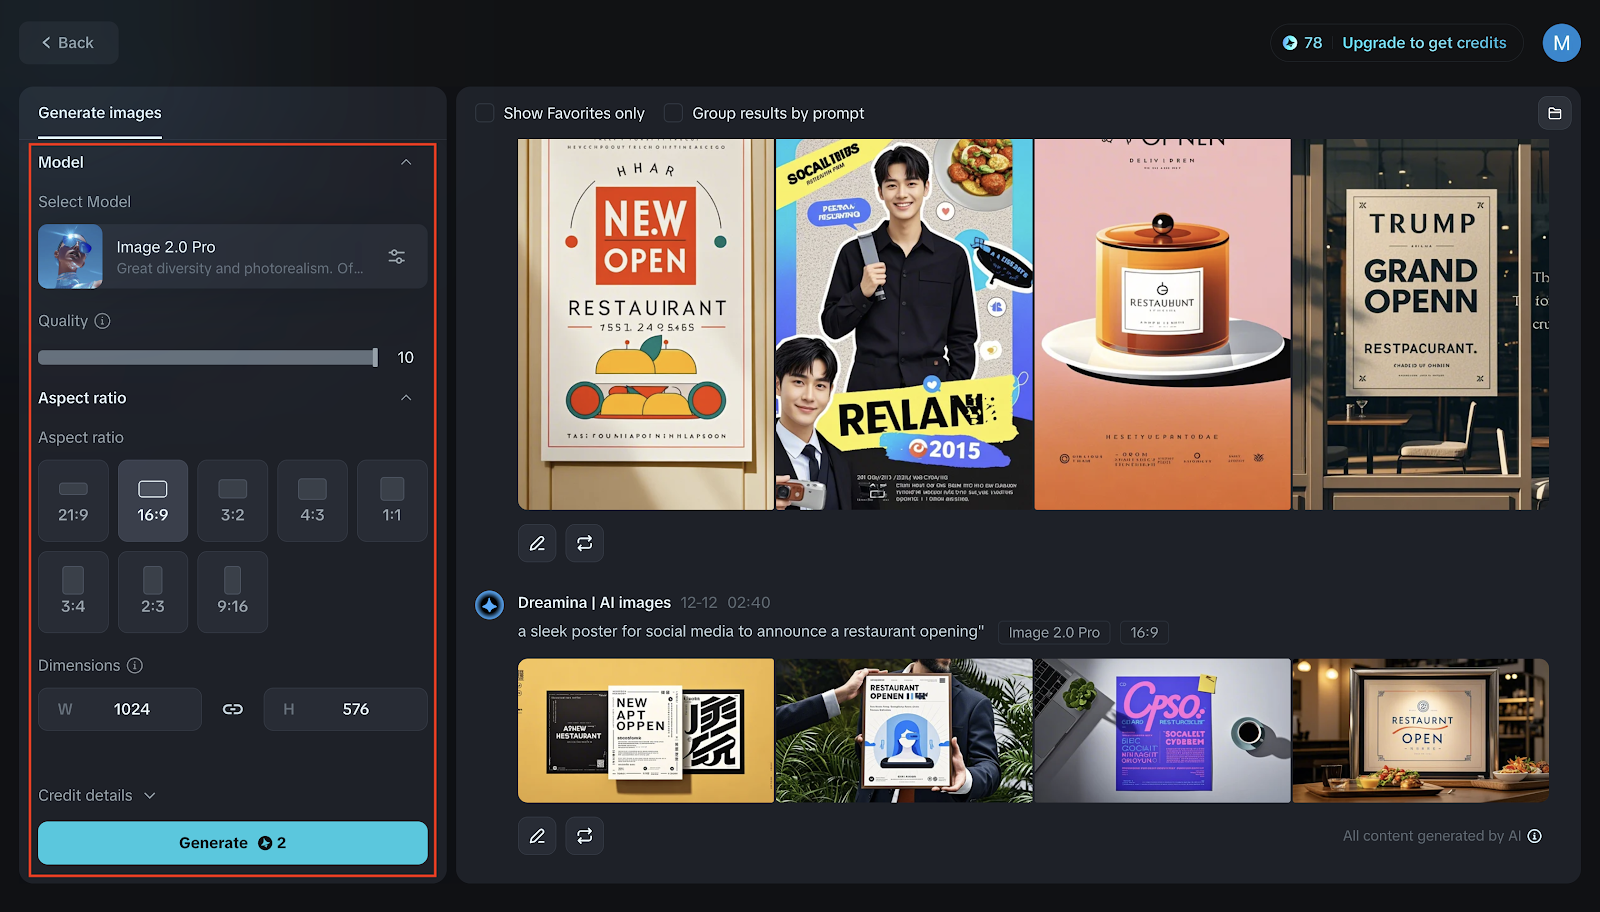Open the yellow NEW APT OPPEN image

coord(646,730)
